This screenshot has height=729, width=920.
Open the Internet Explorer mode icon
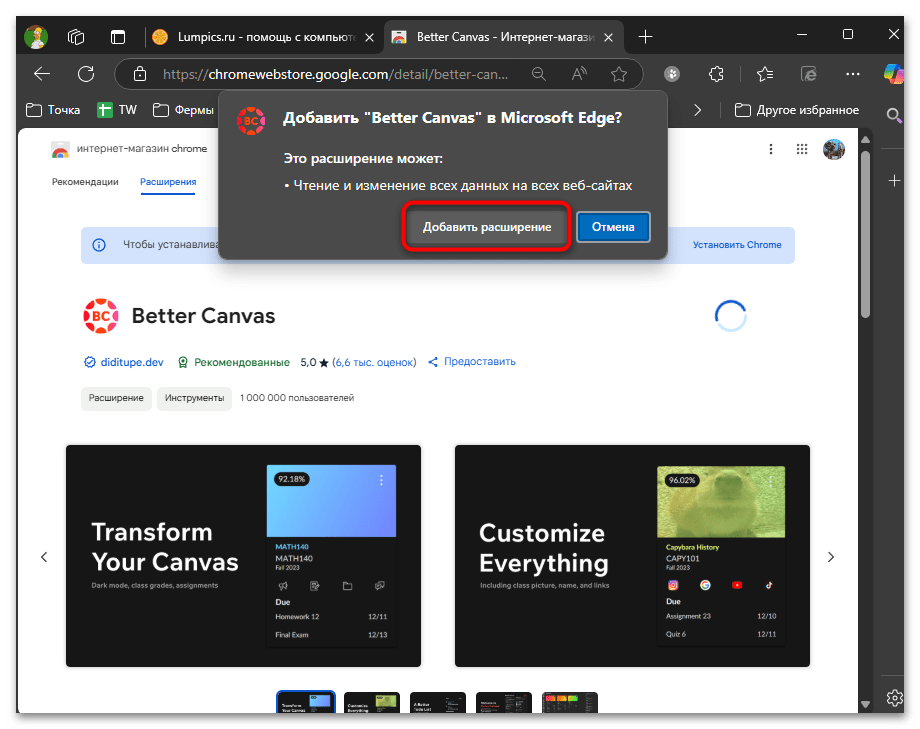(x=809, y=74)
